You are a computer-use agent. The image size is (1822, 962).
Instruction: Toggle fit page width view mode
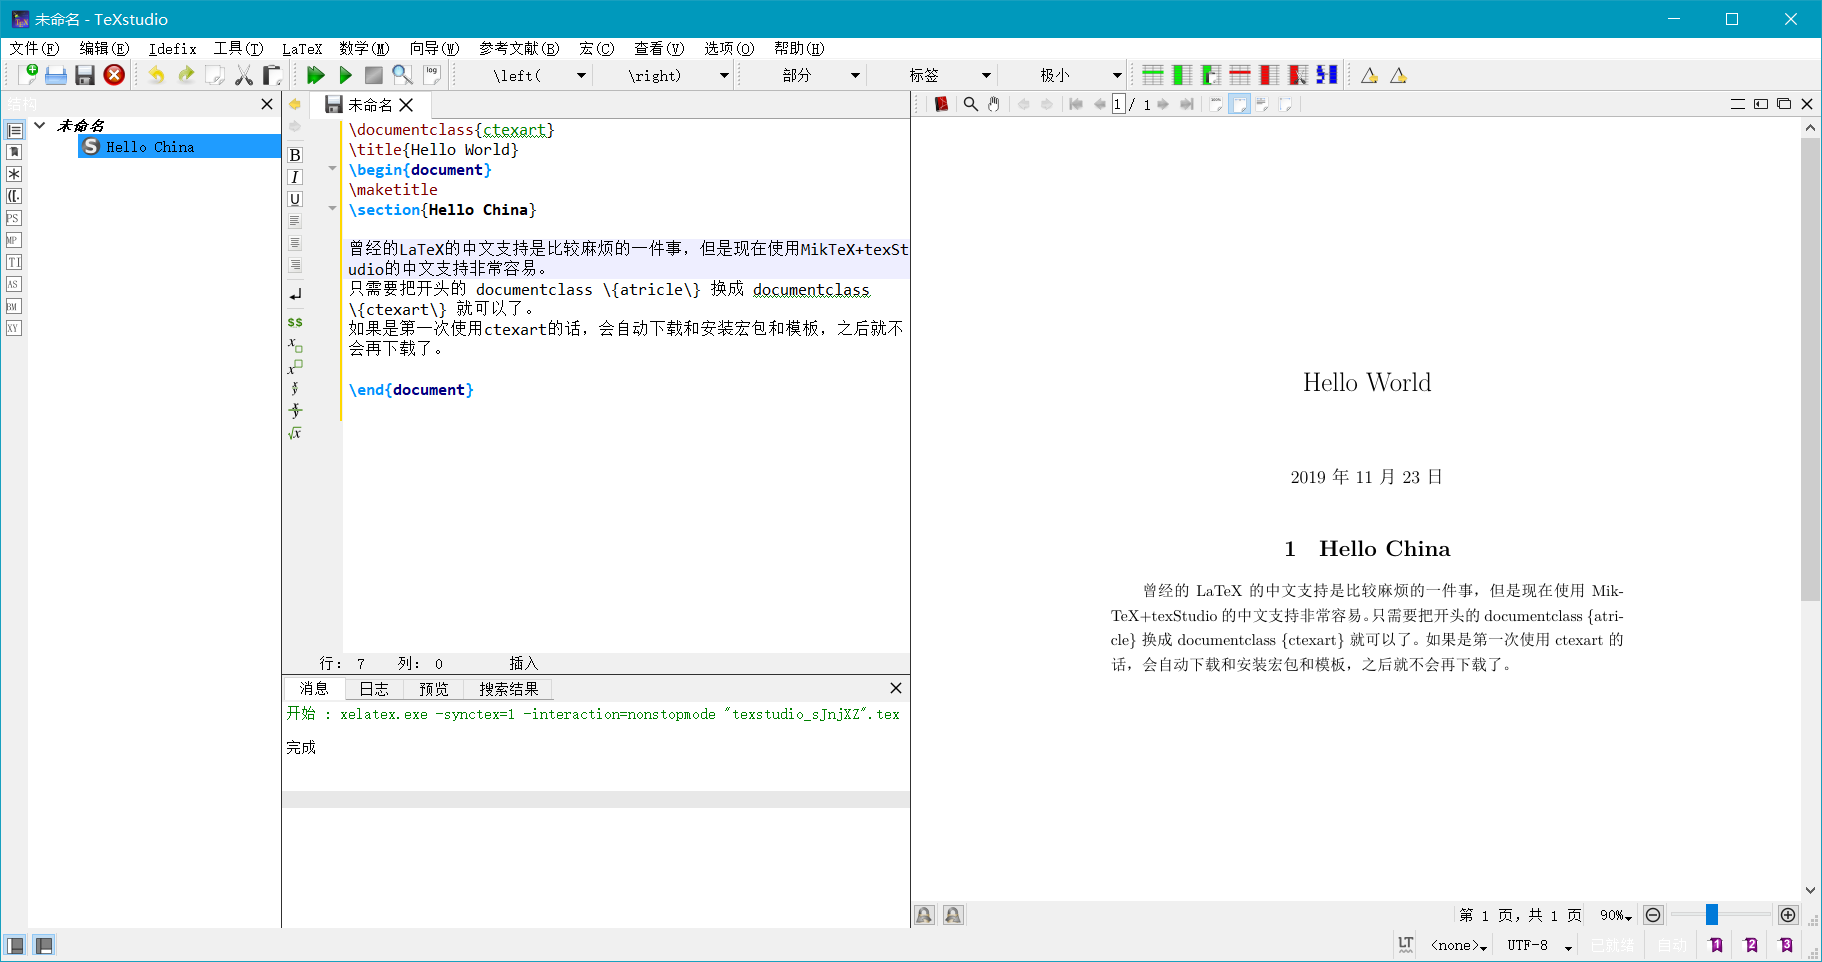[x=1240, y=103]
